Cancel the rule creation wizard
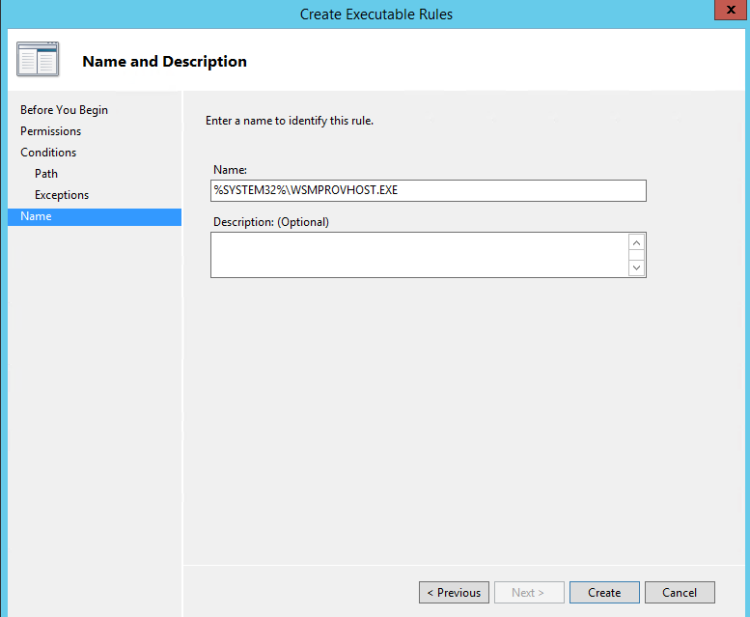The height and width of the screenshot is (617, 750). tap(679, 592)
